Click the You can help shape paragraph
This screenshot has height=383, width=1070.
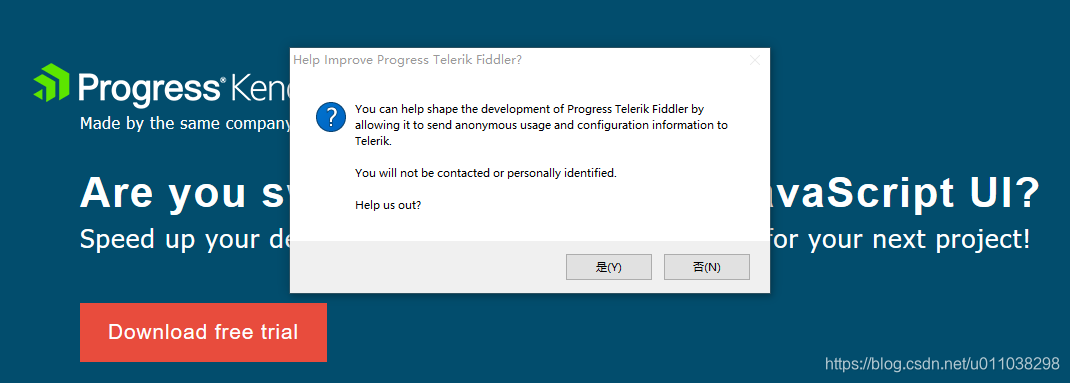click(x=541, y=126)
